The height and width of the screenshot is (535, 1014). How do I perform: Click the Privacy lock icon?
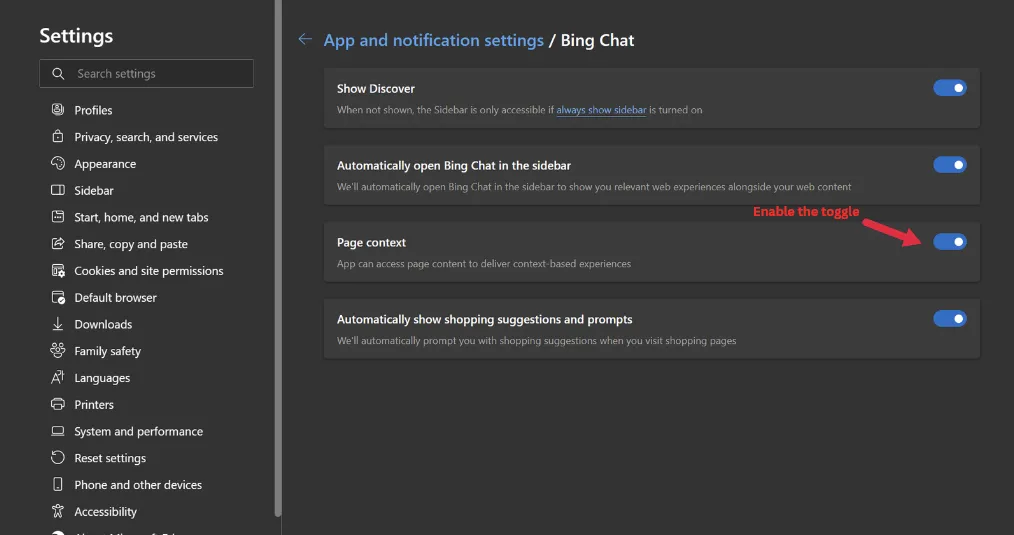(58, 136)
